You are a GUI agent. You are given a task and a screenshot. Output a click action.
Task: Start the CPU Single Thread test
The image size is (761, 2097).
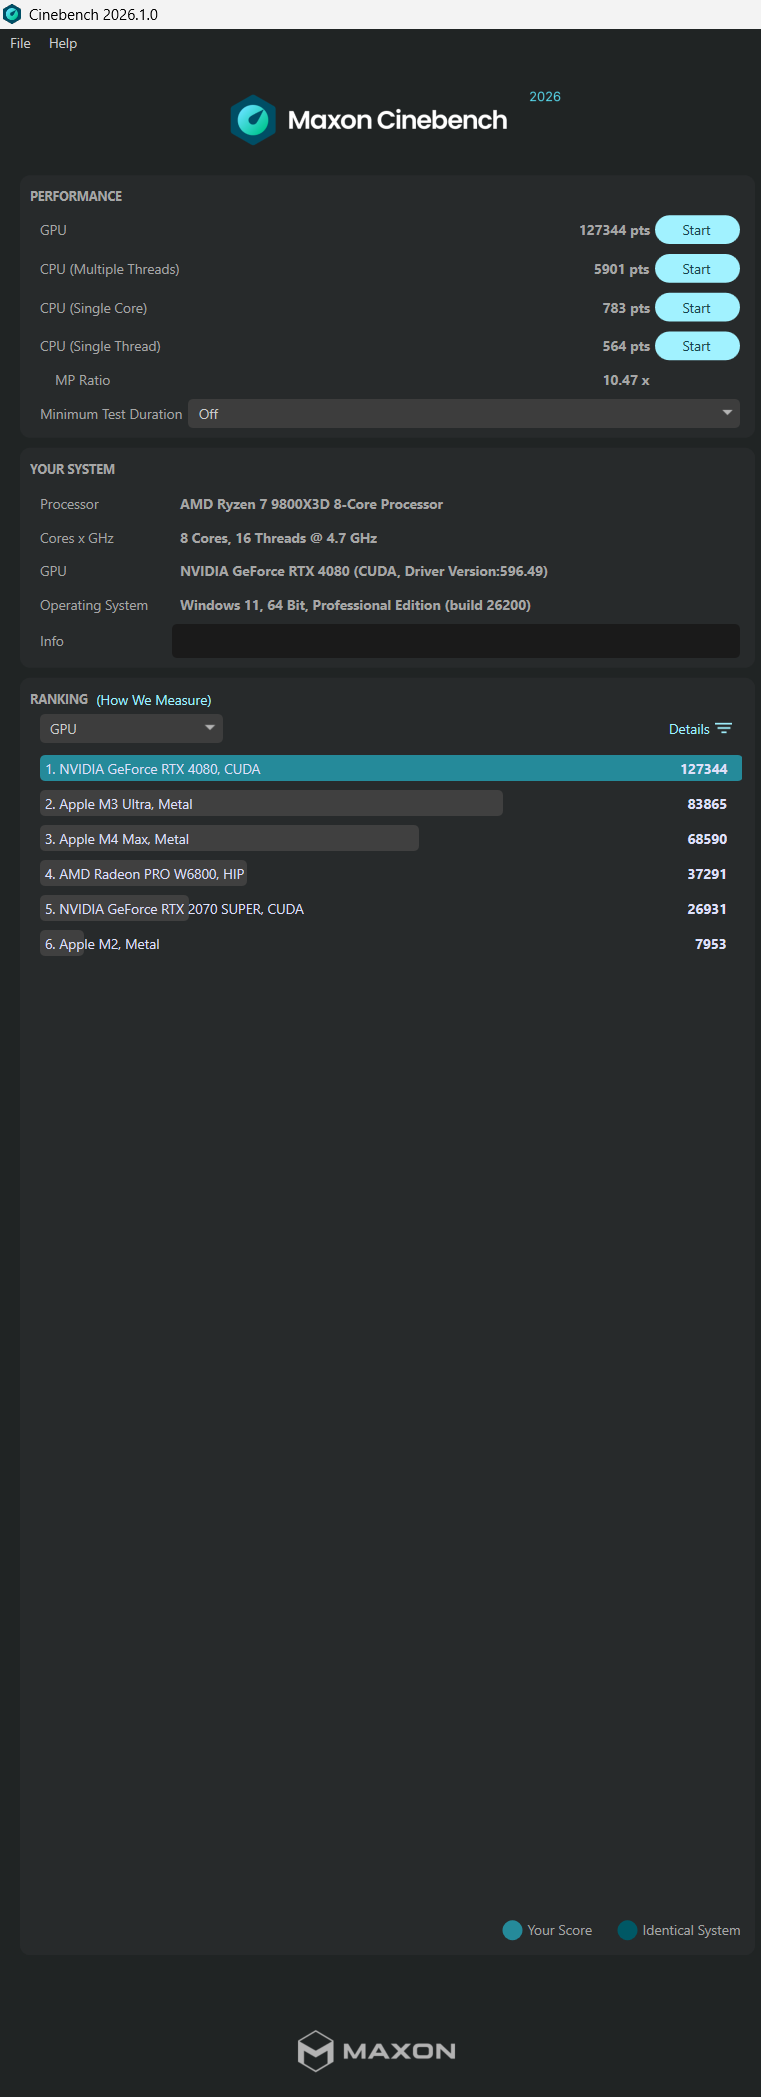coord(697,346)
